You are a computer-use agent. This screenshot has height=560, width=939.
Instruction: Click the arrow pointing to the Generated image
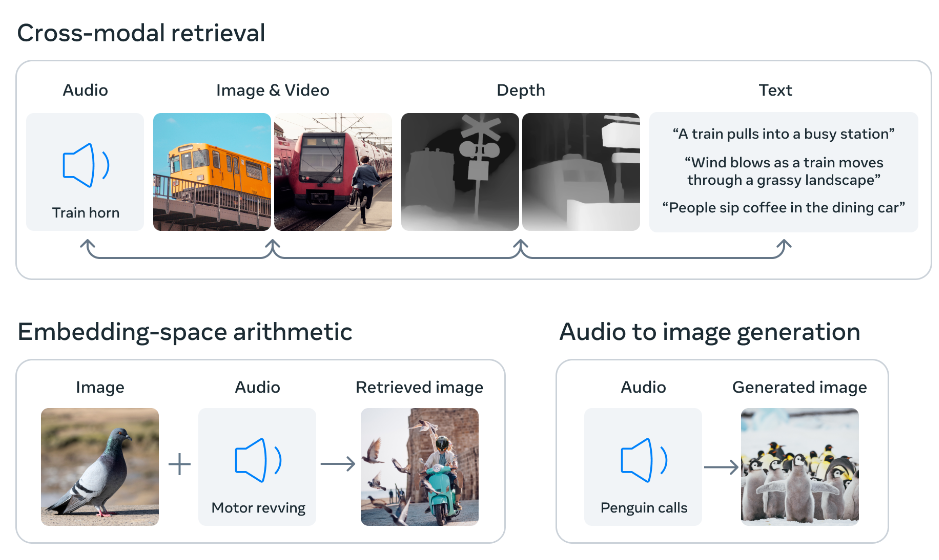[x=721, y=467]
